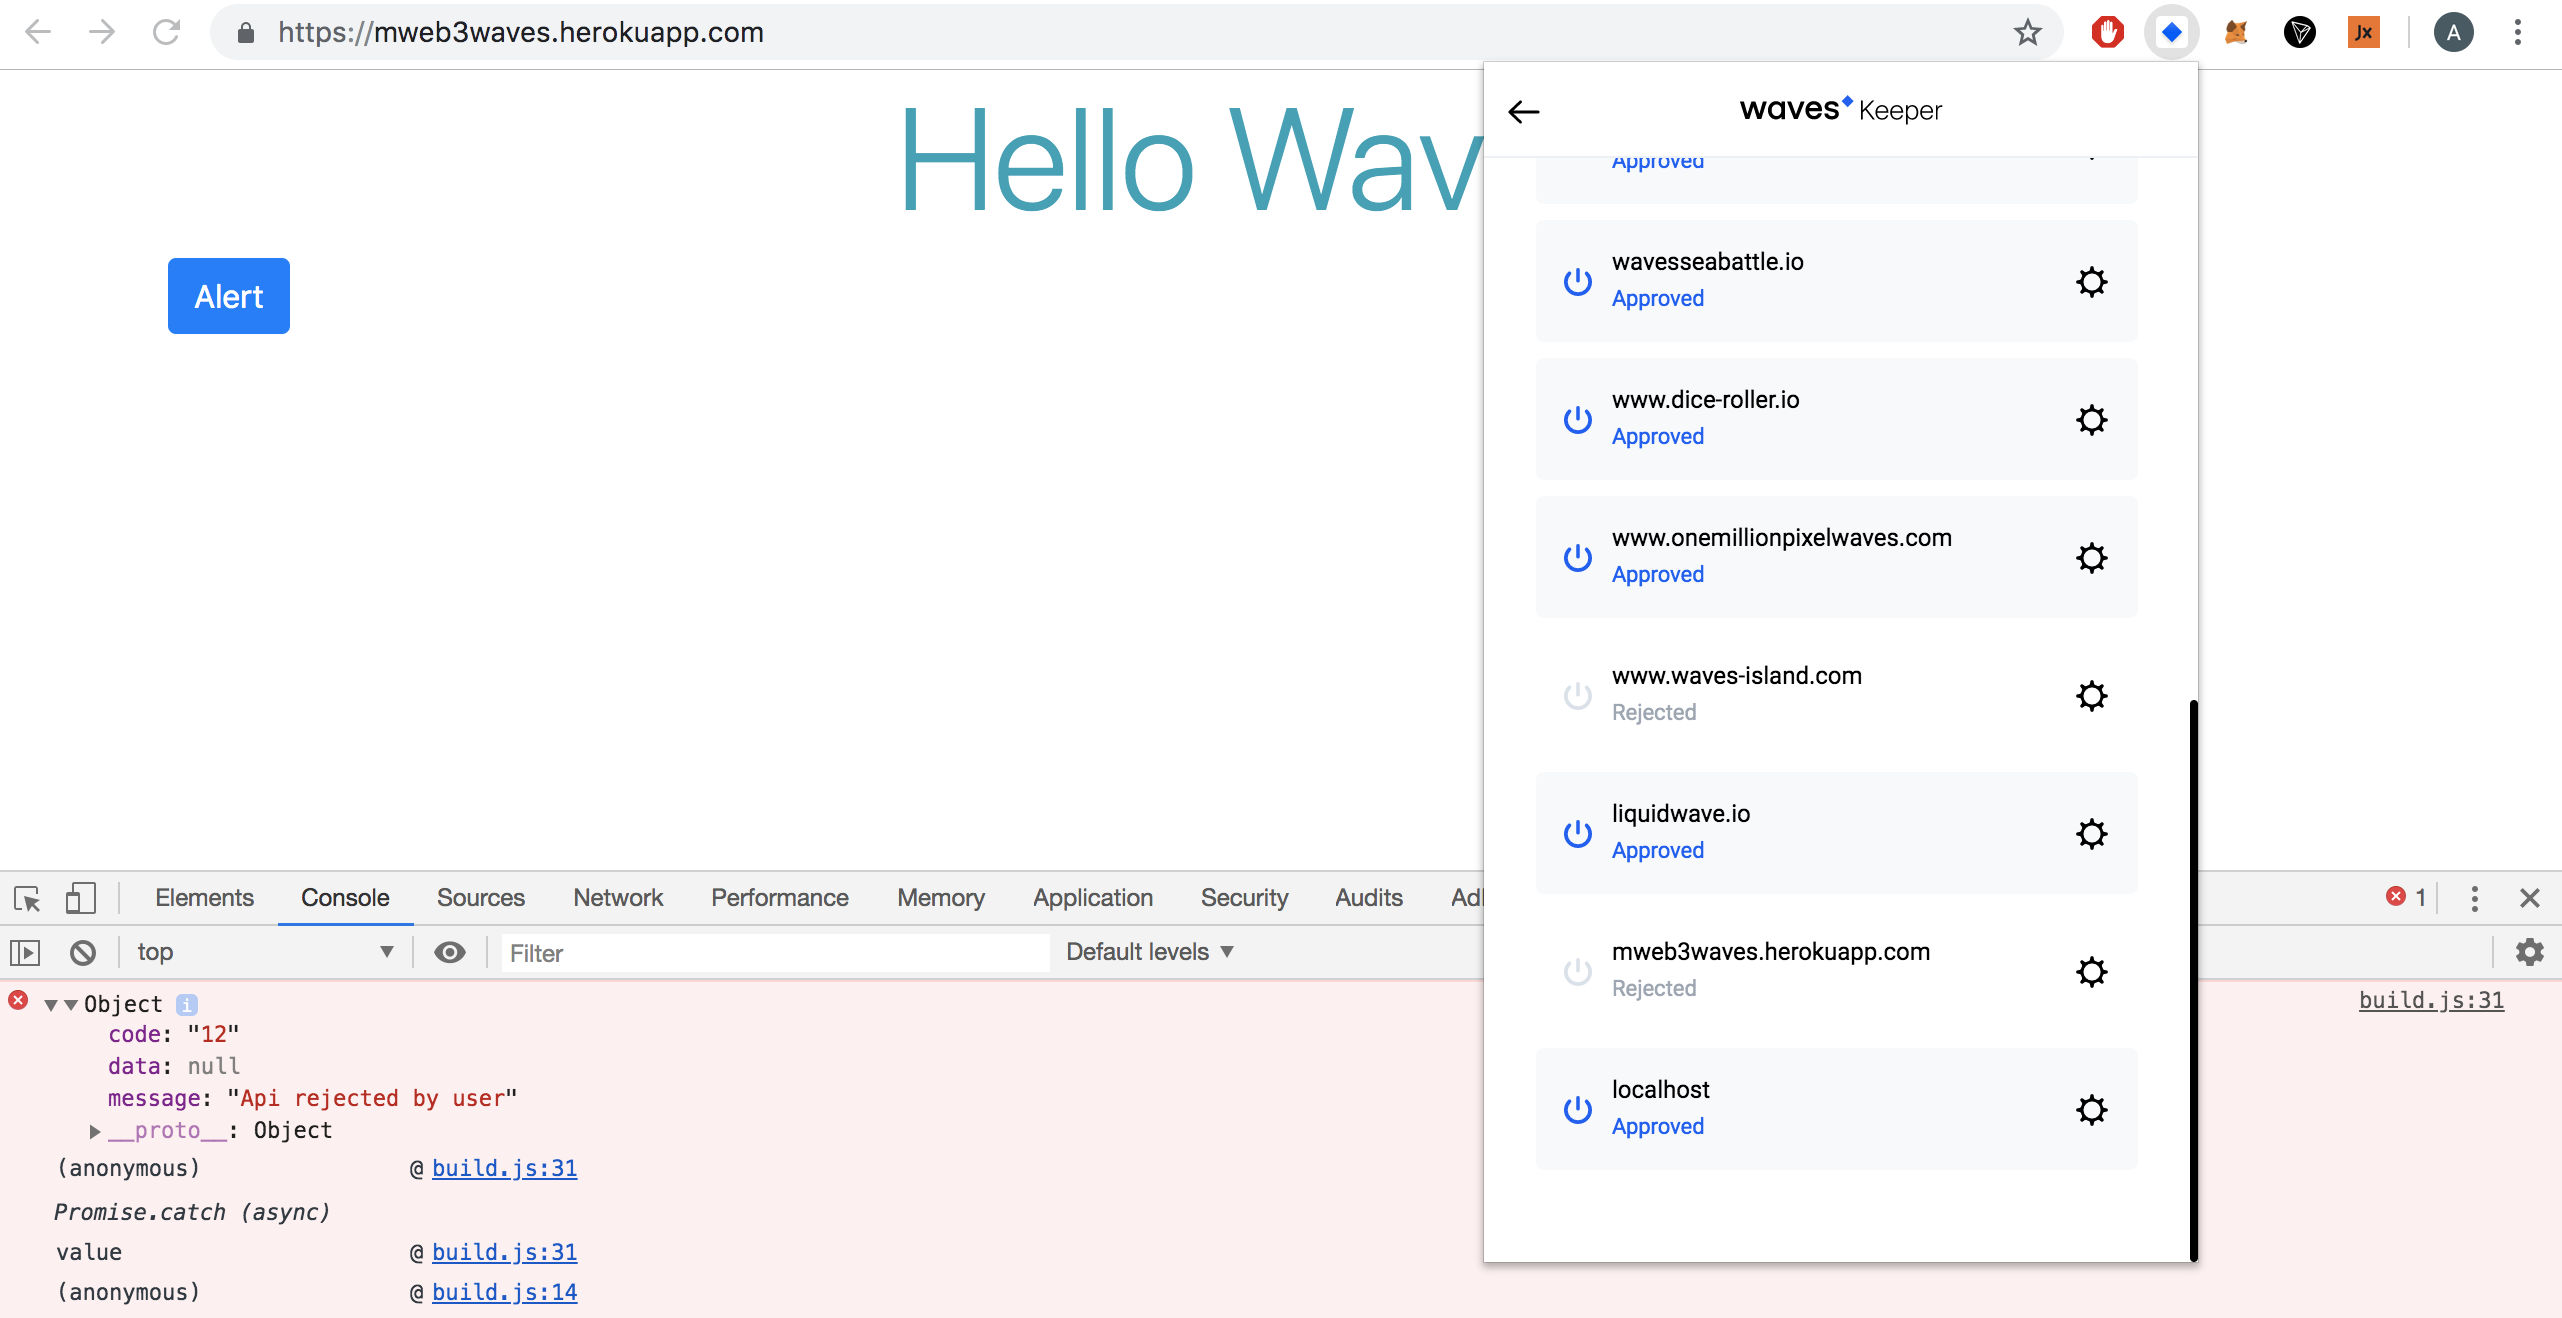This screenshot has width=2562, height=1318.
Task: Click the Waves Keeper extension icon
Action: point(2171,33)
